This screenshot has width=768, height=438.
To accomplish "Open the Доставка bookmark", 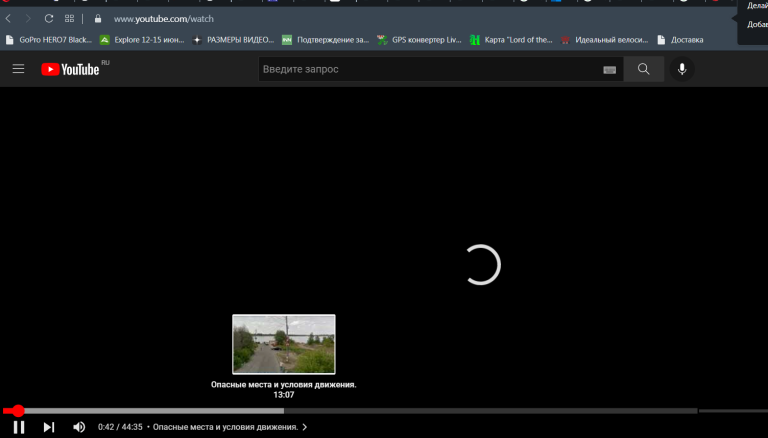I will (x=680, y=40).
